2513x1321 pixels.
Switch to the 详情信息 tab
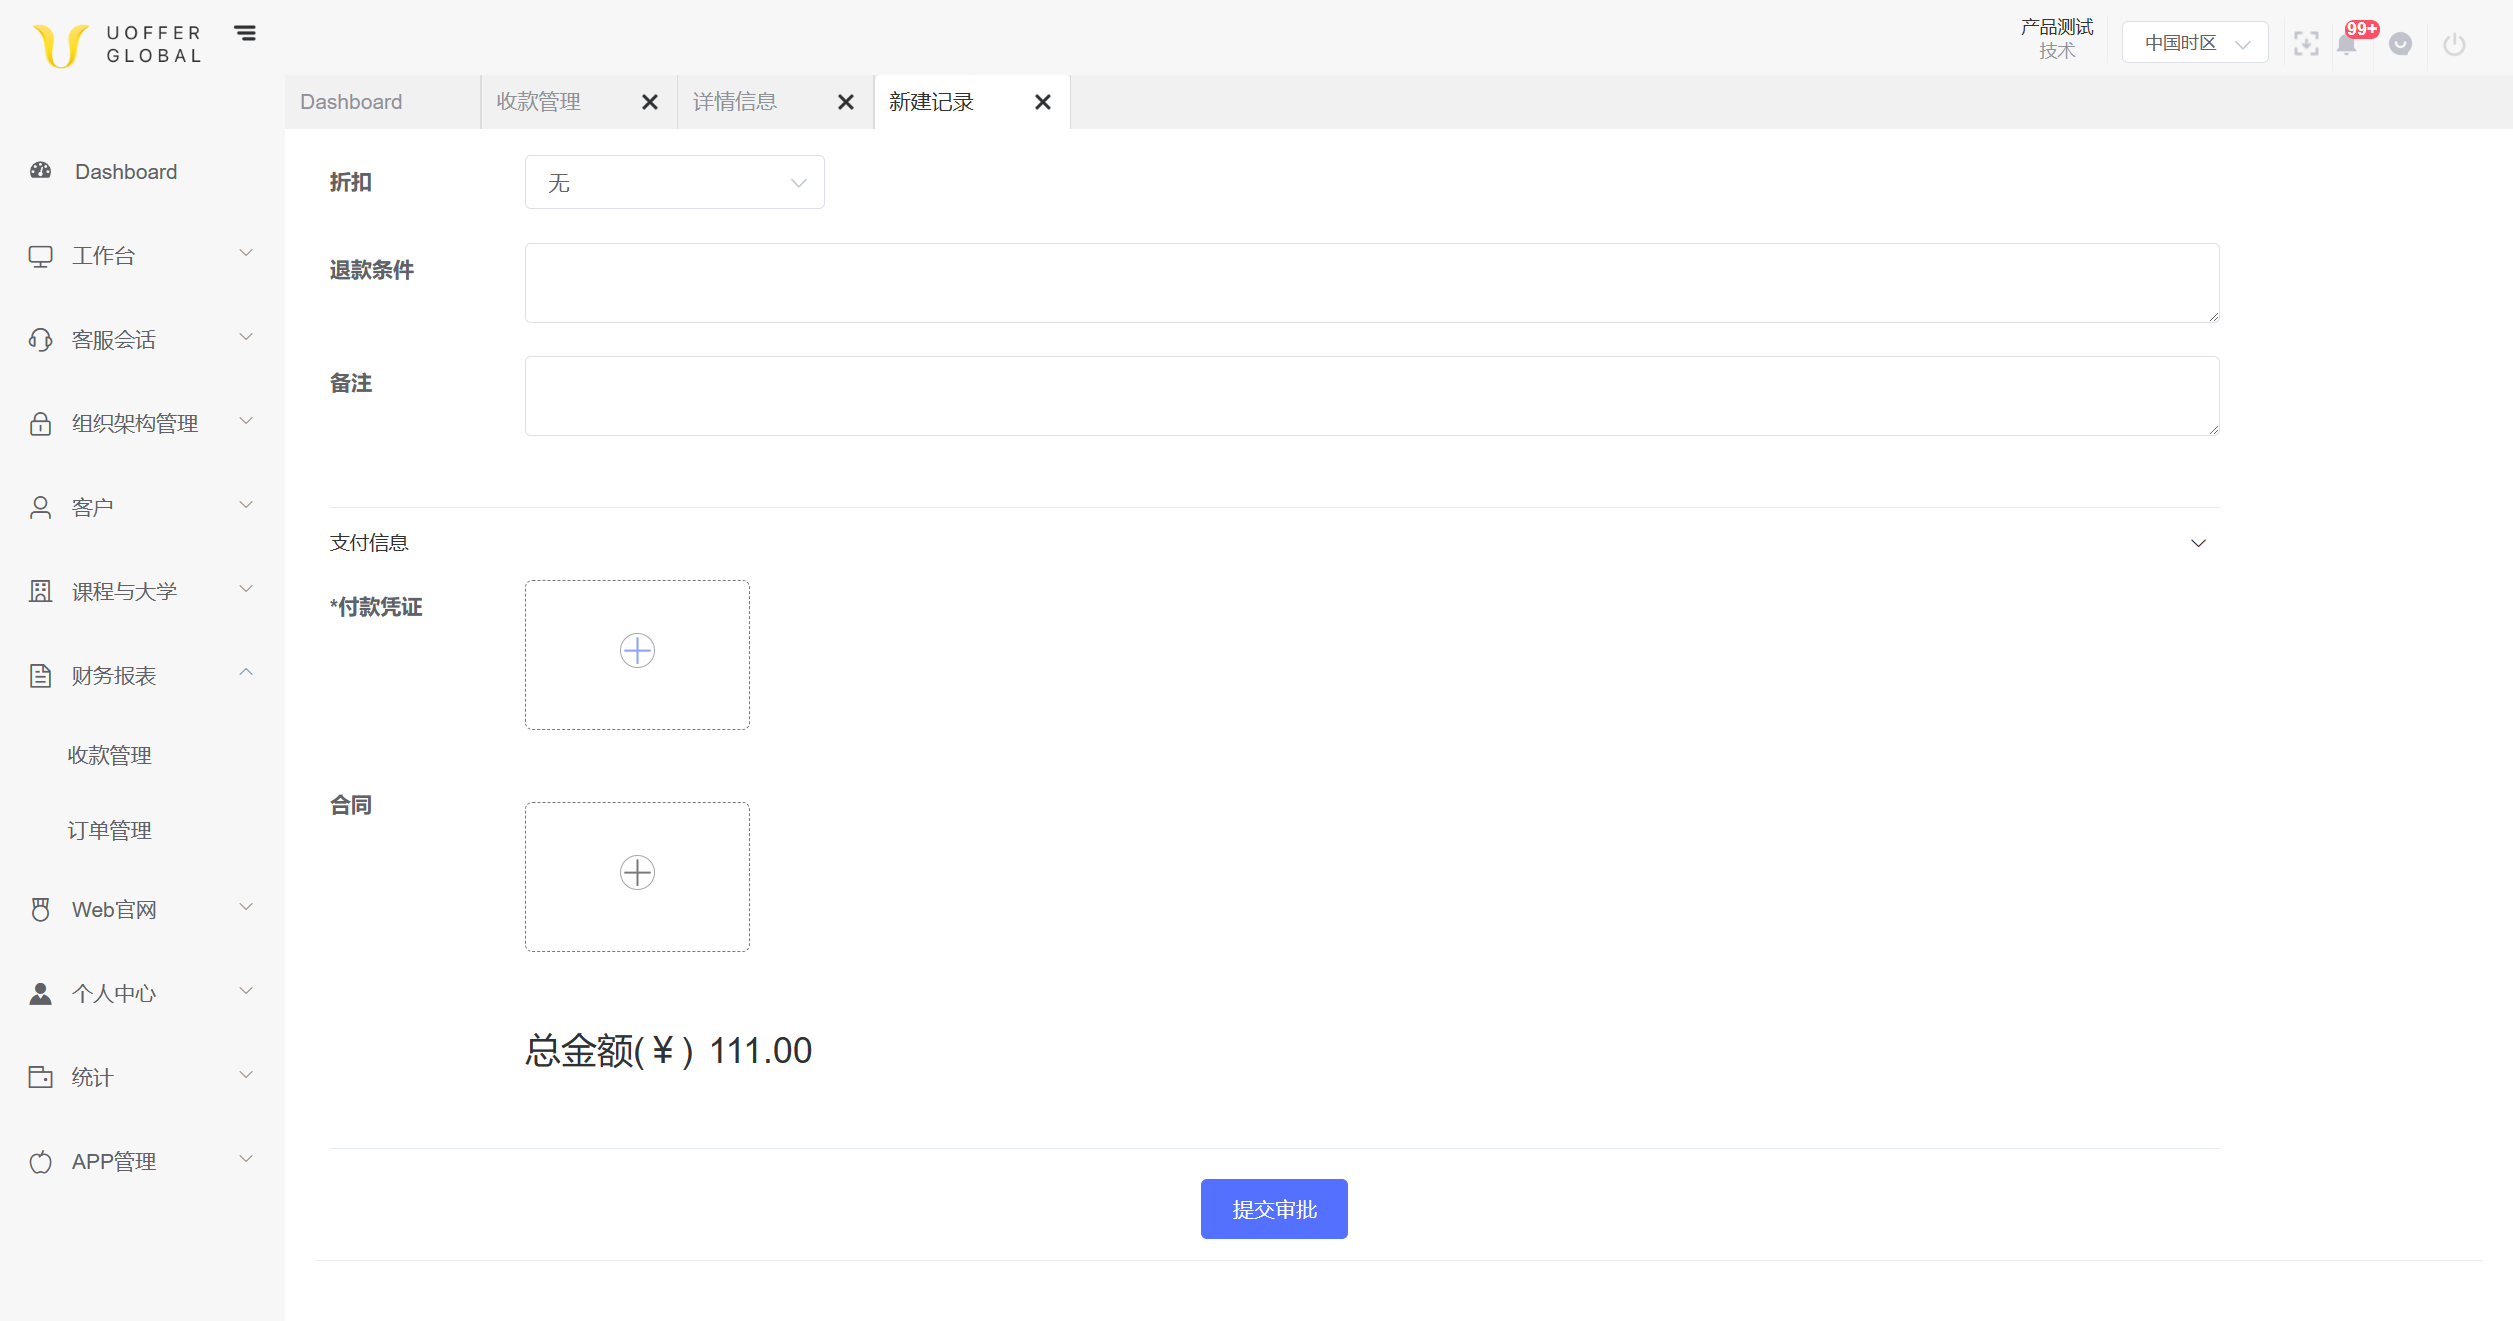(x=736, y=102)
